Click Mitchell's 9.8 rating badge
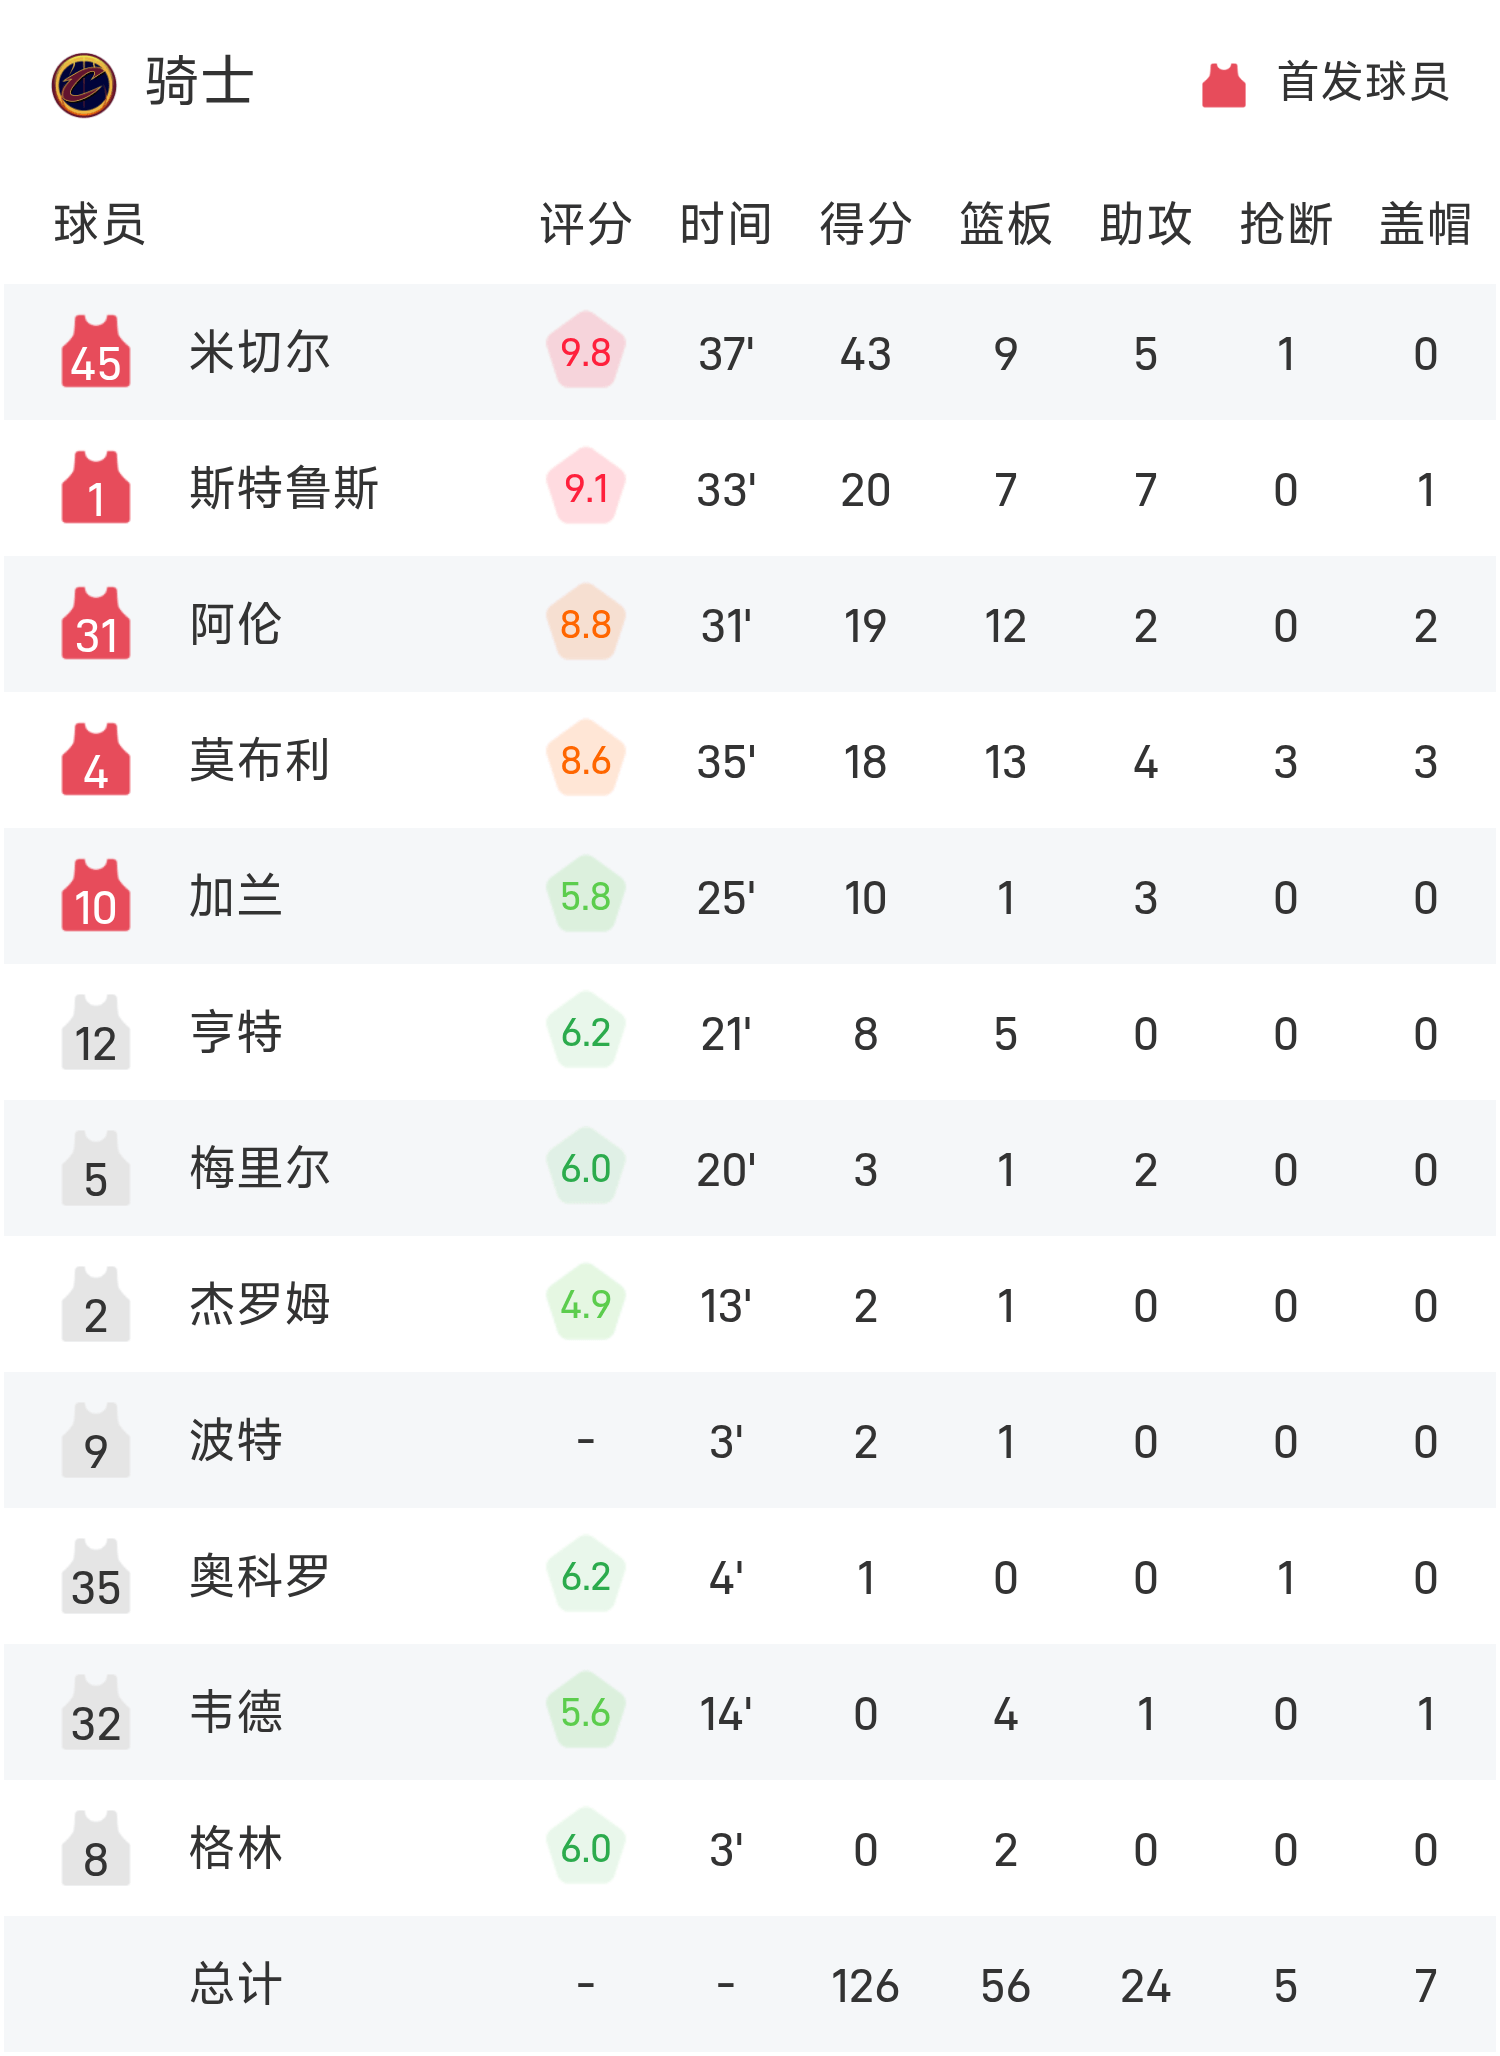The width and height of the screenshot is (1500, 2056). click(585, 352)
